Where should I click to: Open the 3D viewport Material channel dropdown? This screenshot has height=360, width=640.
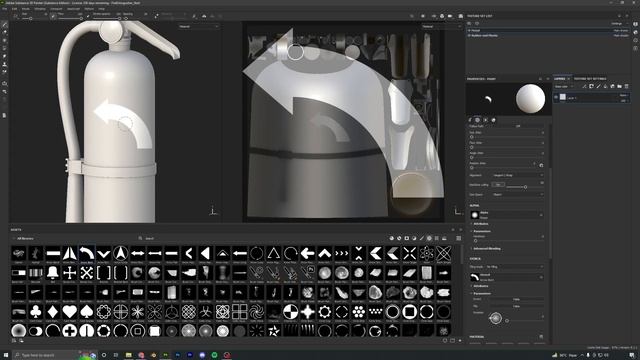199,27
